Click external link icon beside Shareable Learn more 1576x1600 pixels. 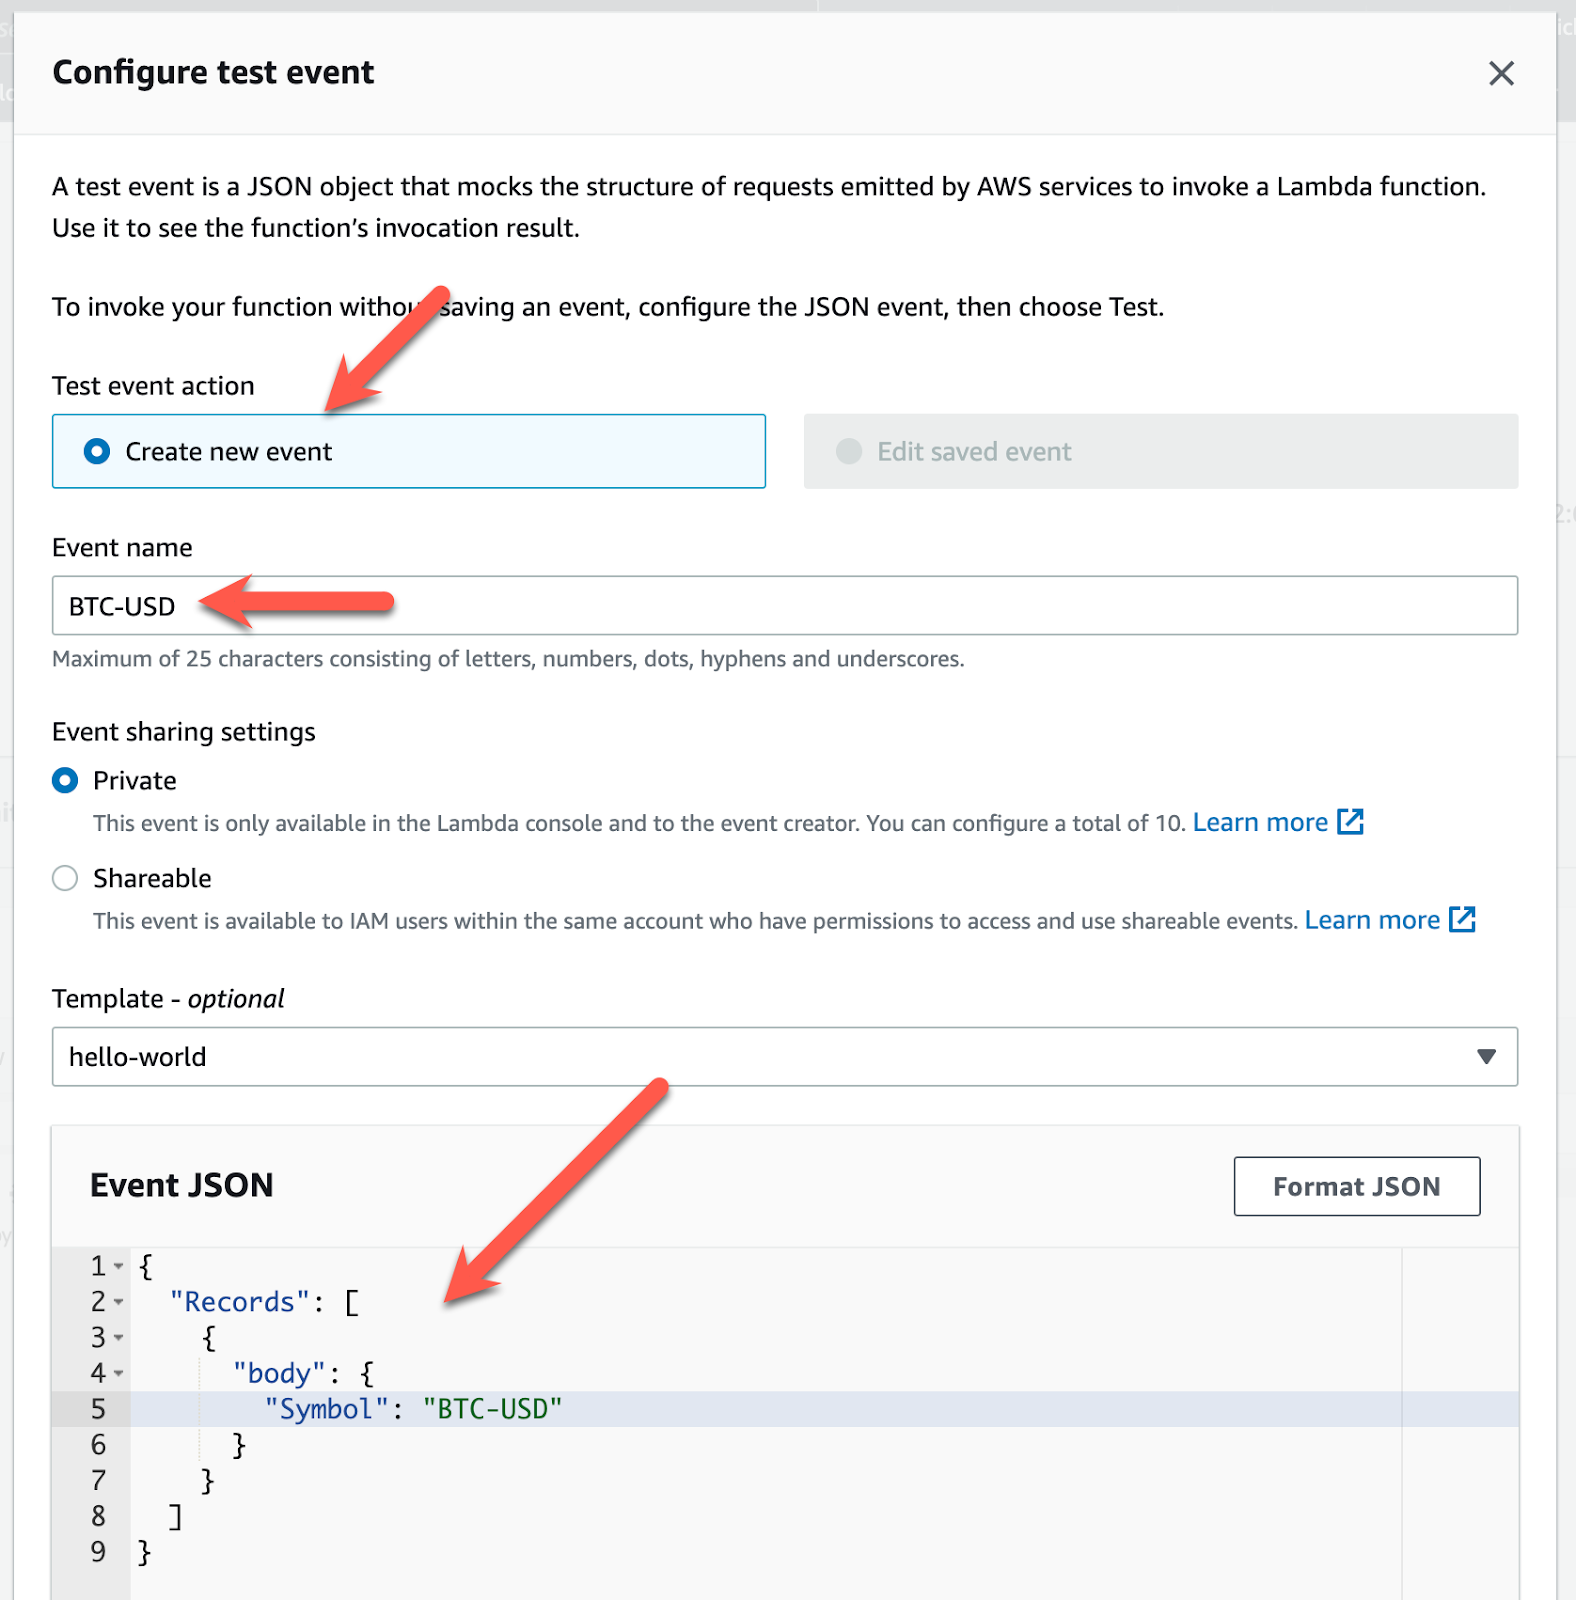pyautogui.click(x=1462, y=920)
